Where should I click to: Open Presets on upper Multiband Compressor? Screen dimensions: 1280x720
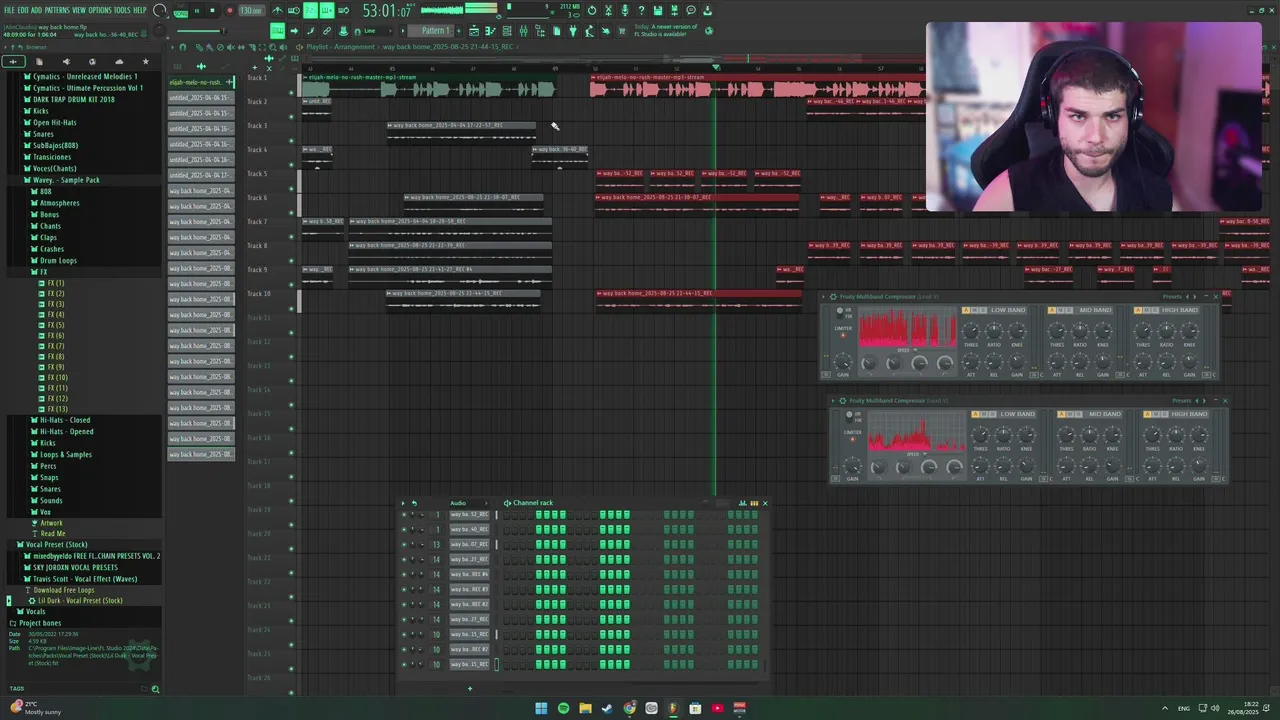(x=1172, y=296)
